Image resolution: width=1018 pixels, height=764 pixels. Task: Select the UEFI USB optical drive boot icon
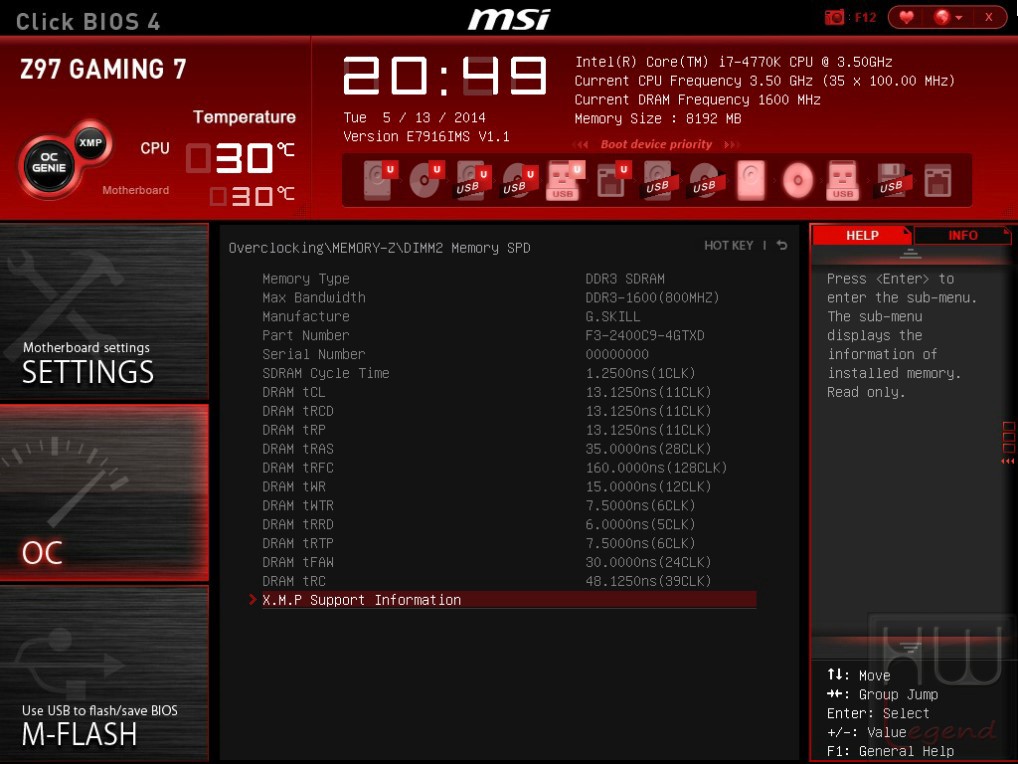click(519, 180)
